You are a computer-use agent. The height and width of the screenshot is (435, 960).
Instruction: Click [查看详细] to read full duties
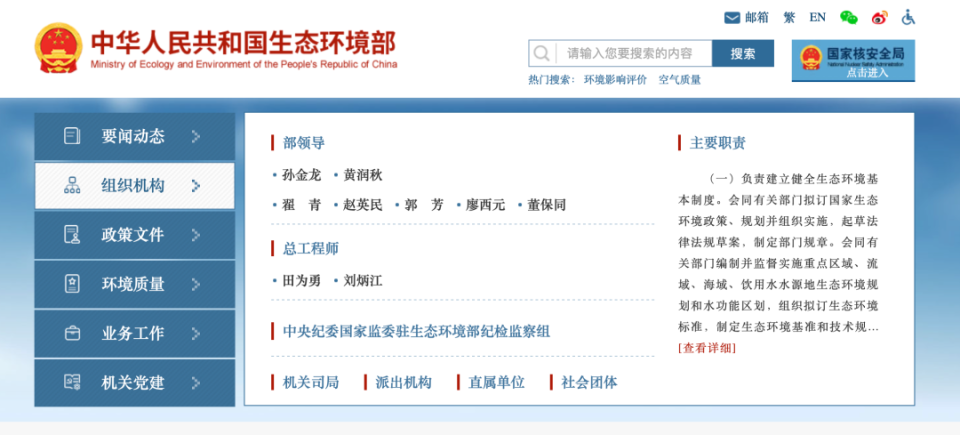pos(707,348)
